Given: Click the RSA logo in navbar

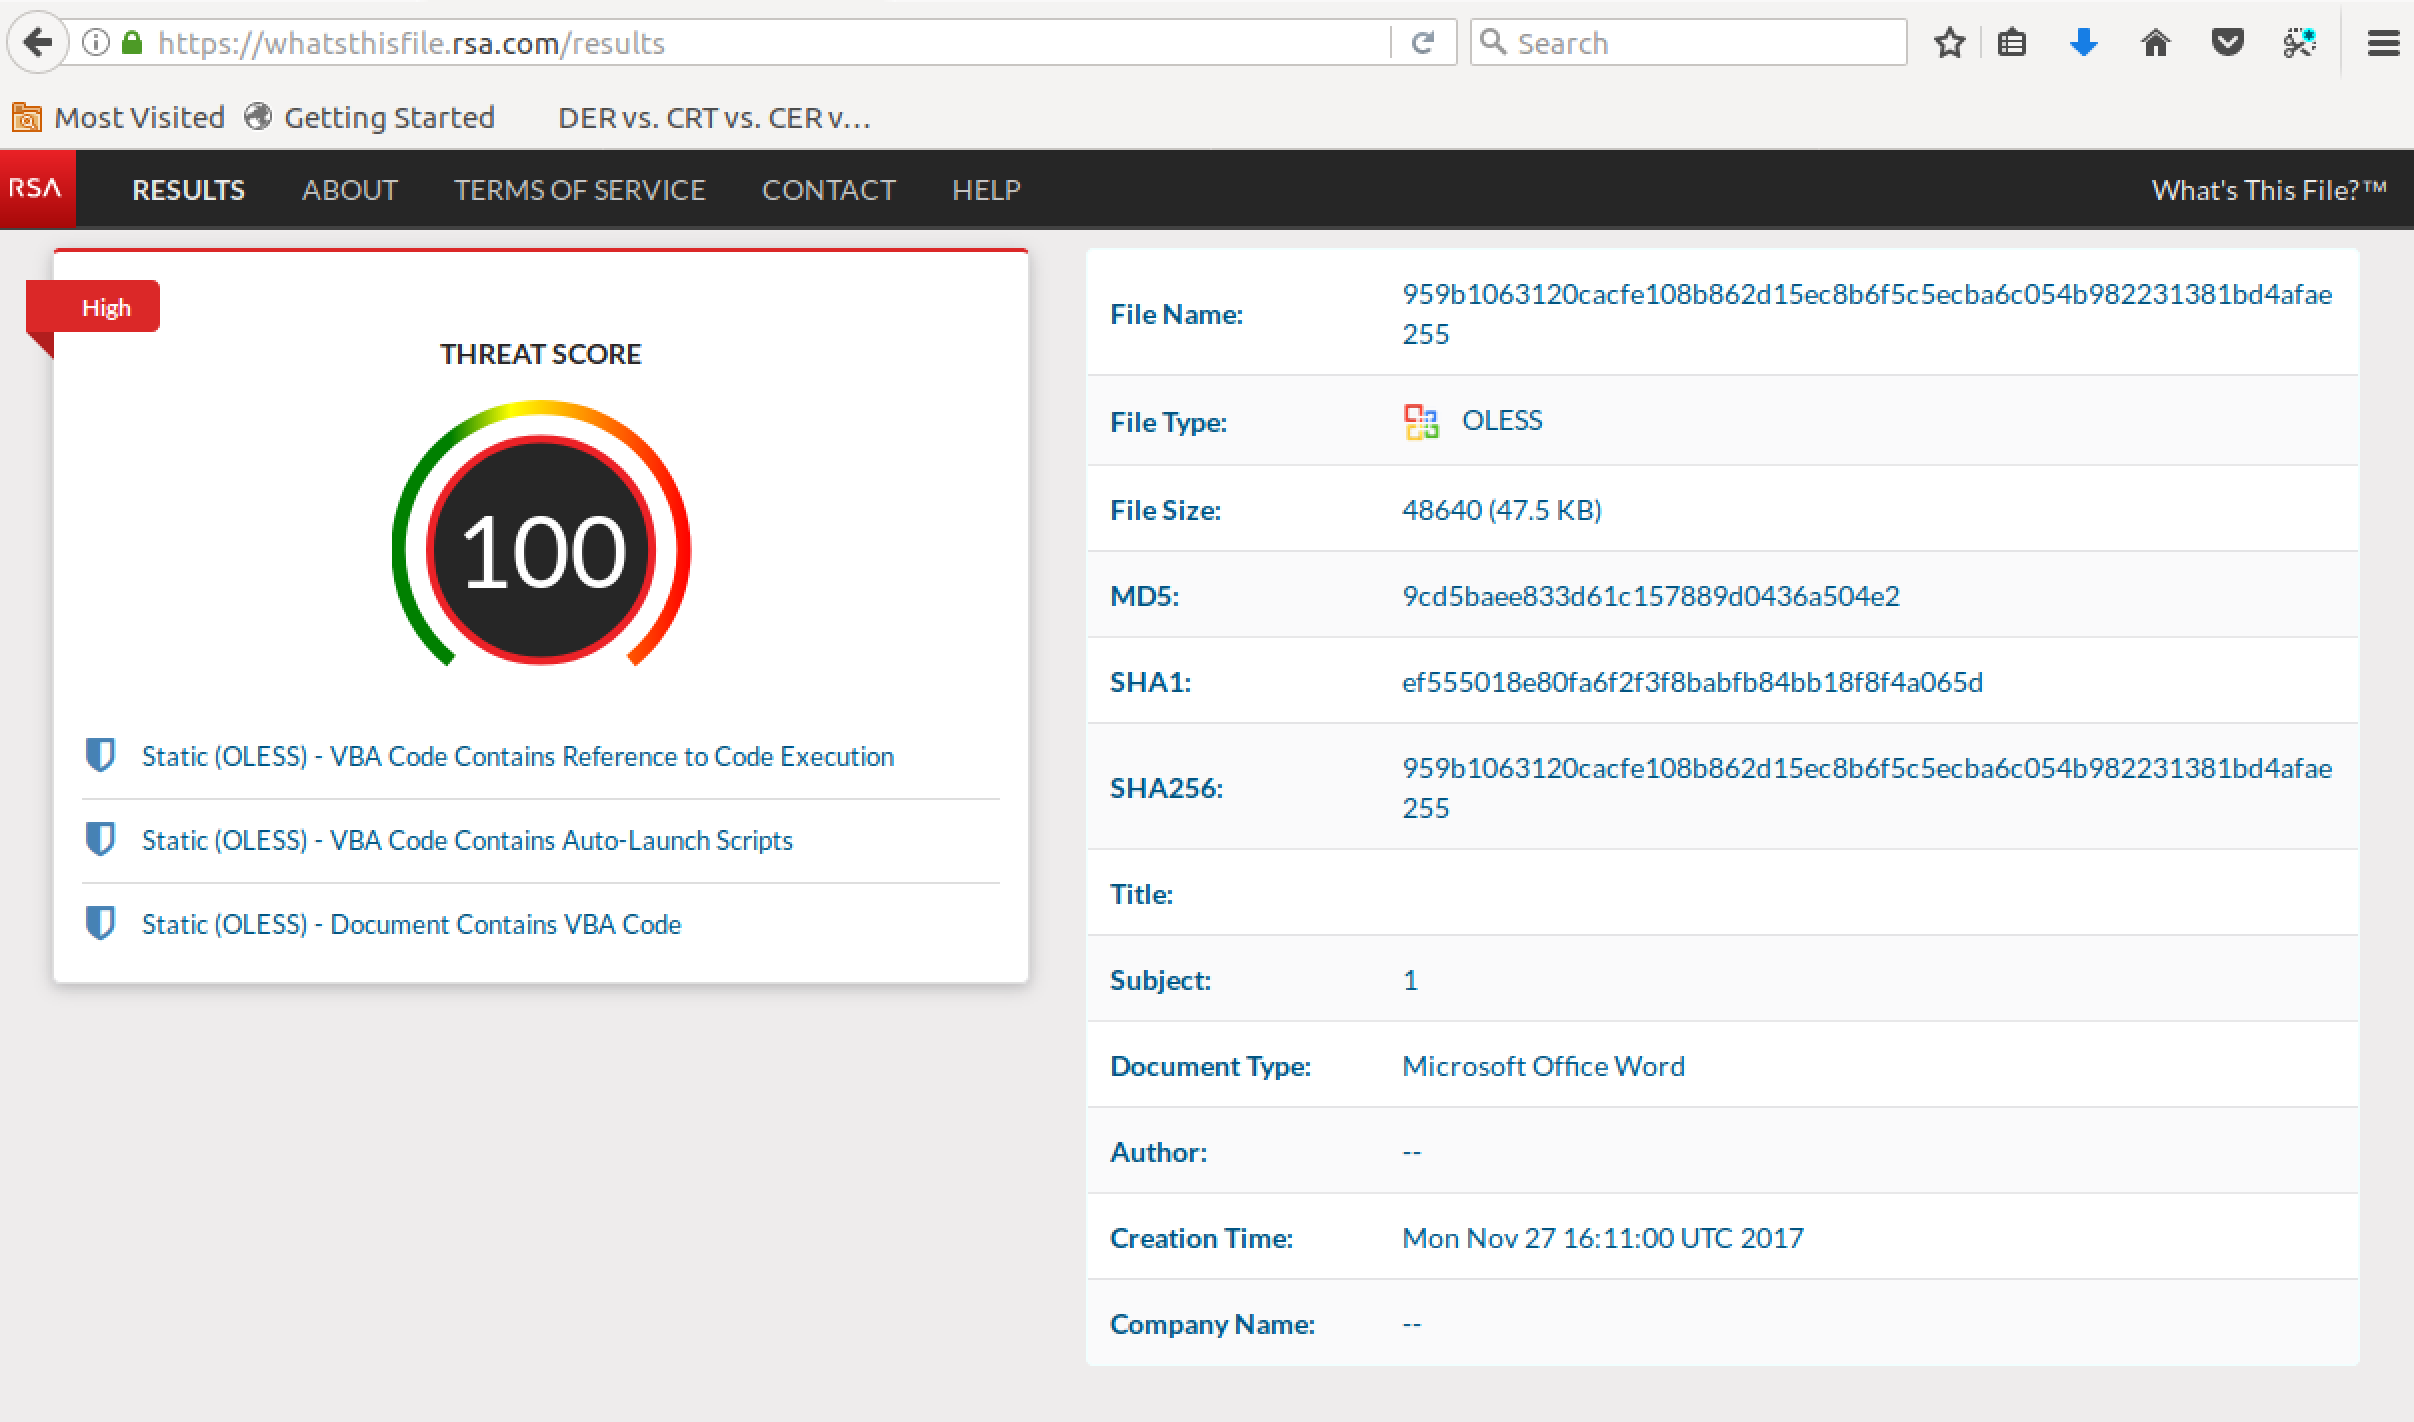Looking at the screenshot, I should [37, 189].
